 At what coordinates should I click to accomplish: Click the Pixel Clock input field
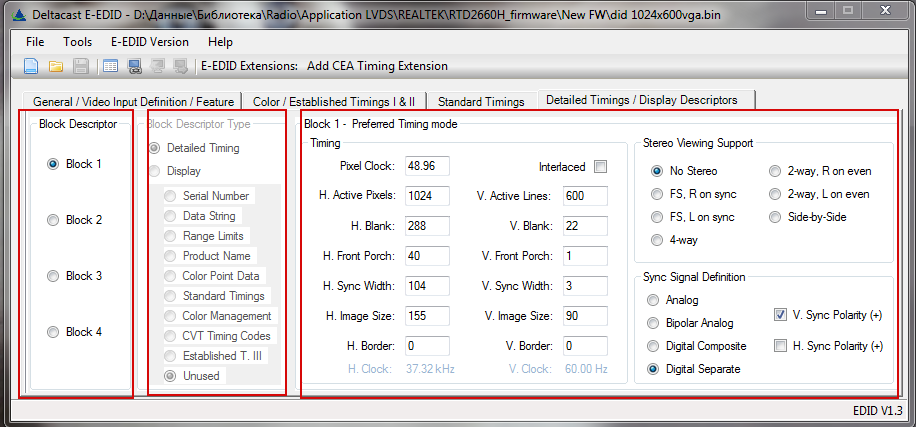[426, 165]
